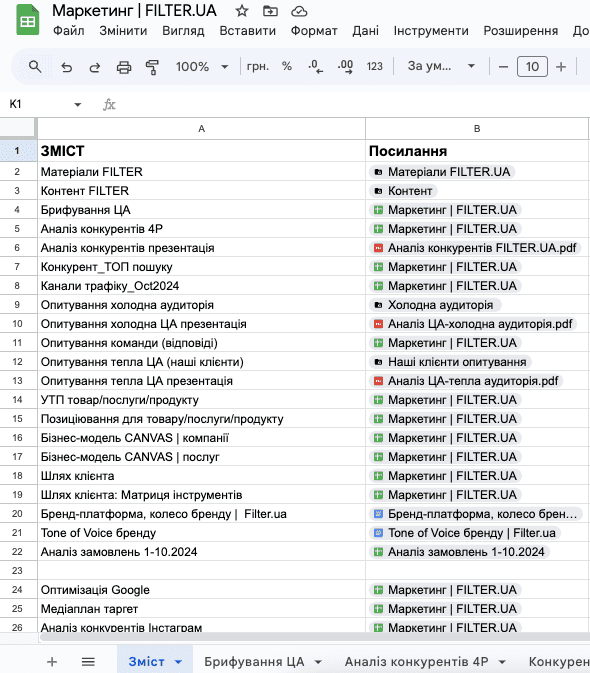Switch to Аналіз конкурентів 4P sheet
This screenshot has width=590, height=673.
point(417,661)
